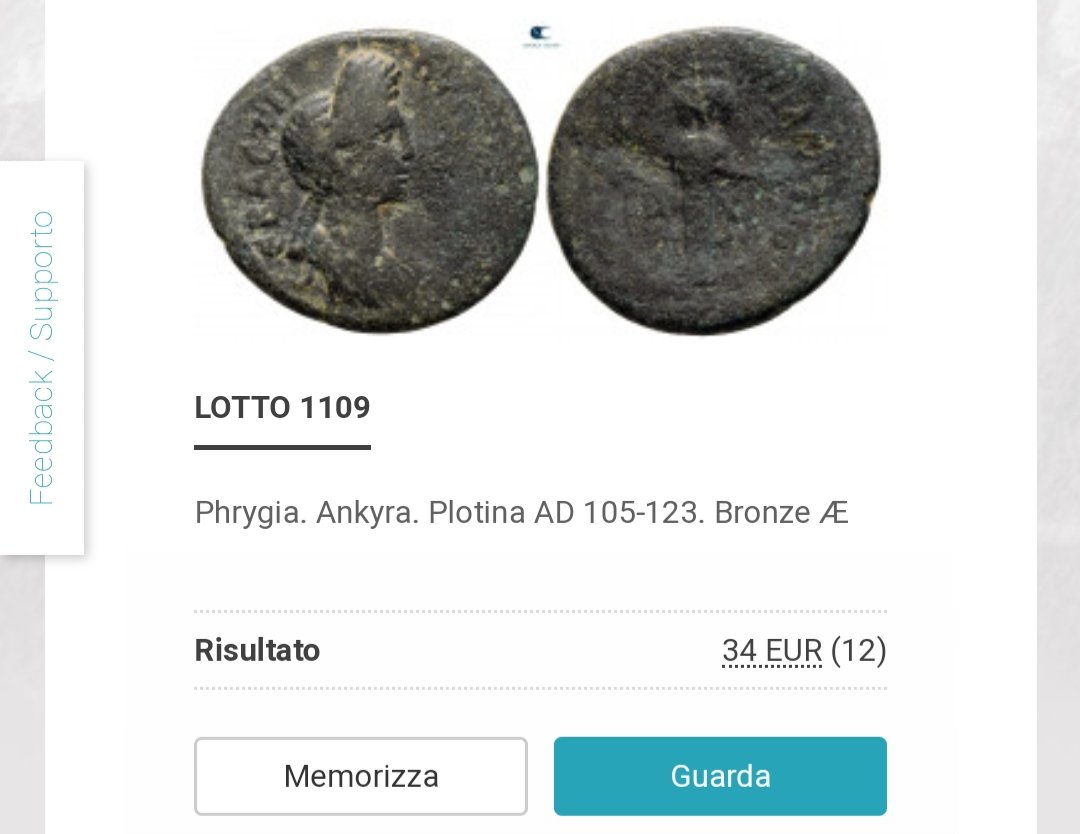The image size is (1080, 834).
Task: Open the Phrygia Ankyra Plotina lot description
Action: point(521,512)
